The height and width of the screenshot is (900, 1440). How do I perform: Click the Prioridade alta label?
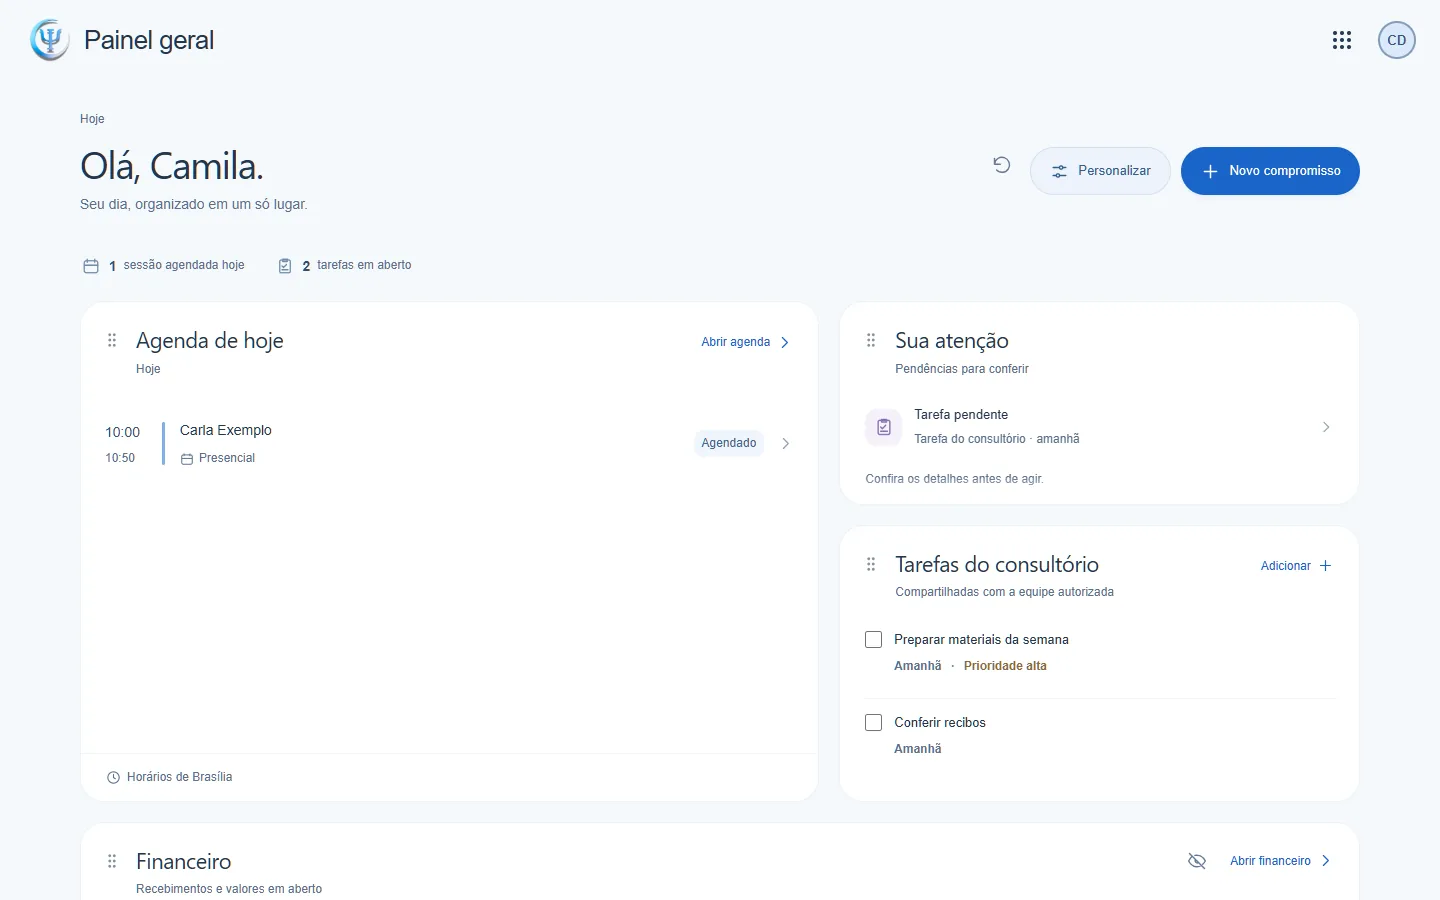point(1005,666)
